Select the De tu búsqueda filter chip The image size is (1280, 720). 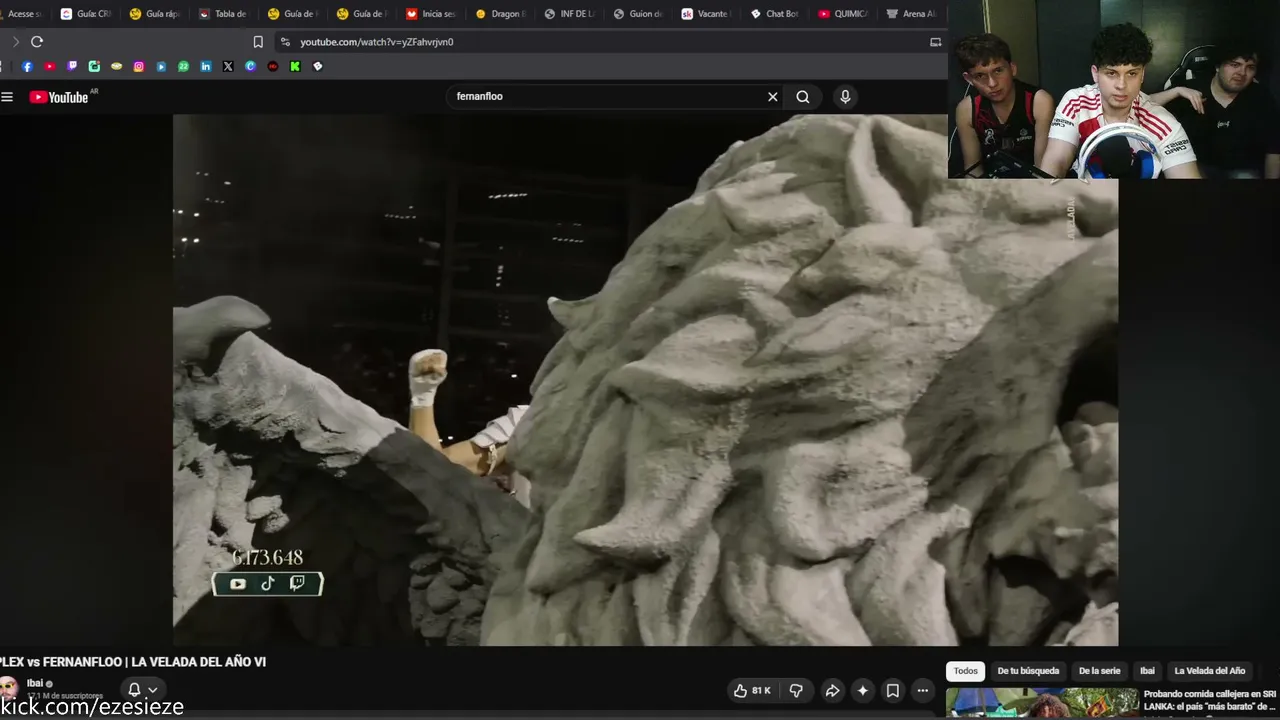(x=1028, y=671)
